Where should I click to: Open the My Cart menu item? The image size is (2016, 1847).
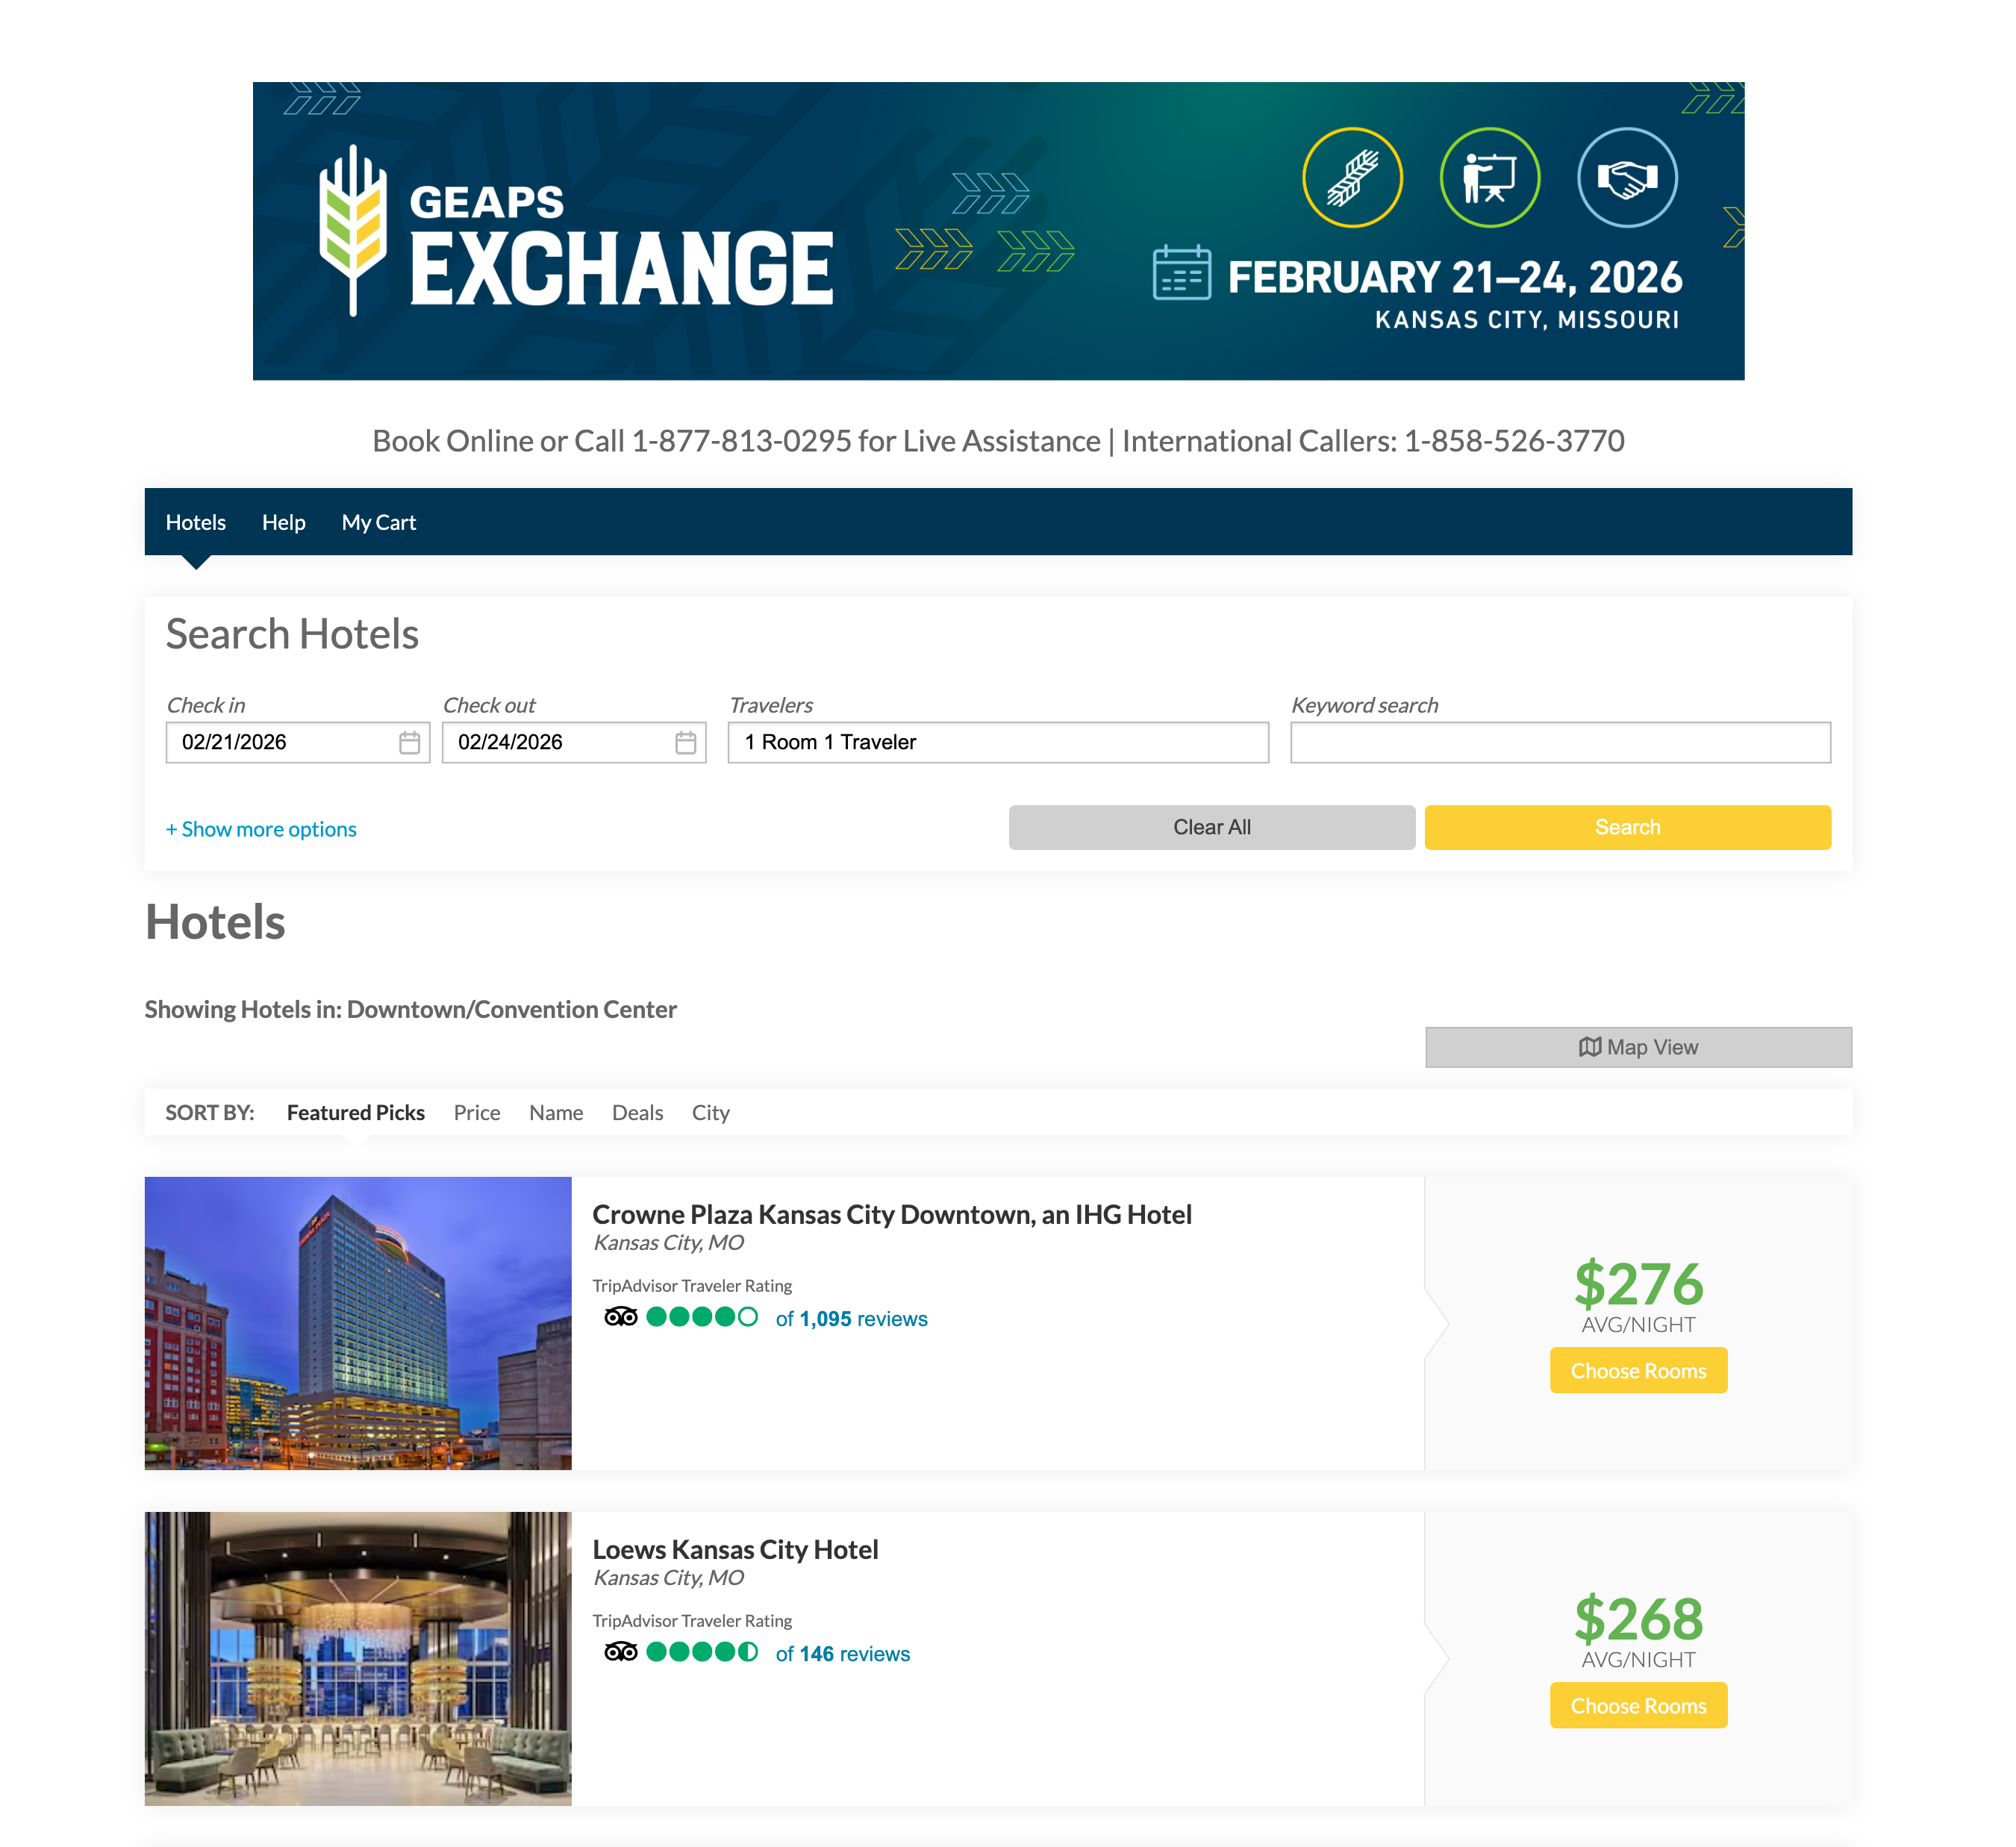(378, 522)
